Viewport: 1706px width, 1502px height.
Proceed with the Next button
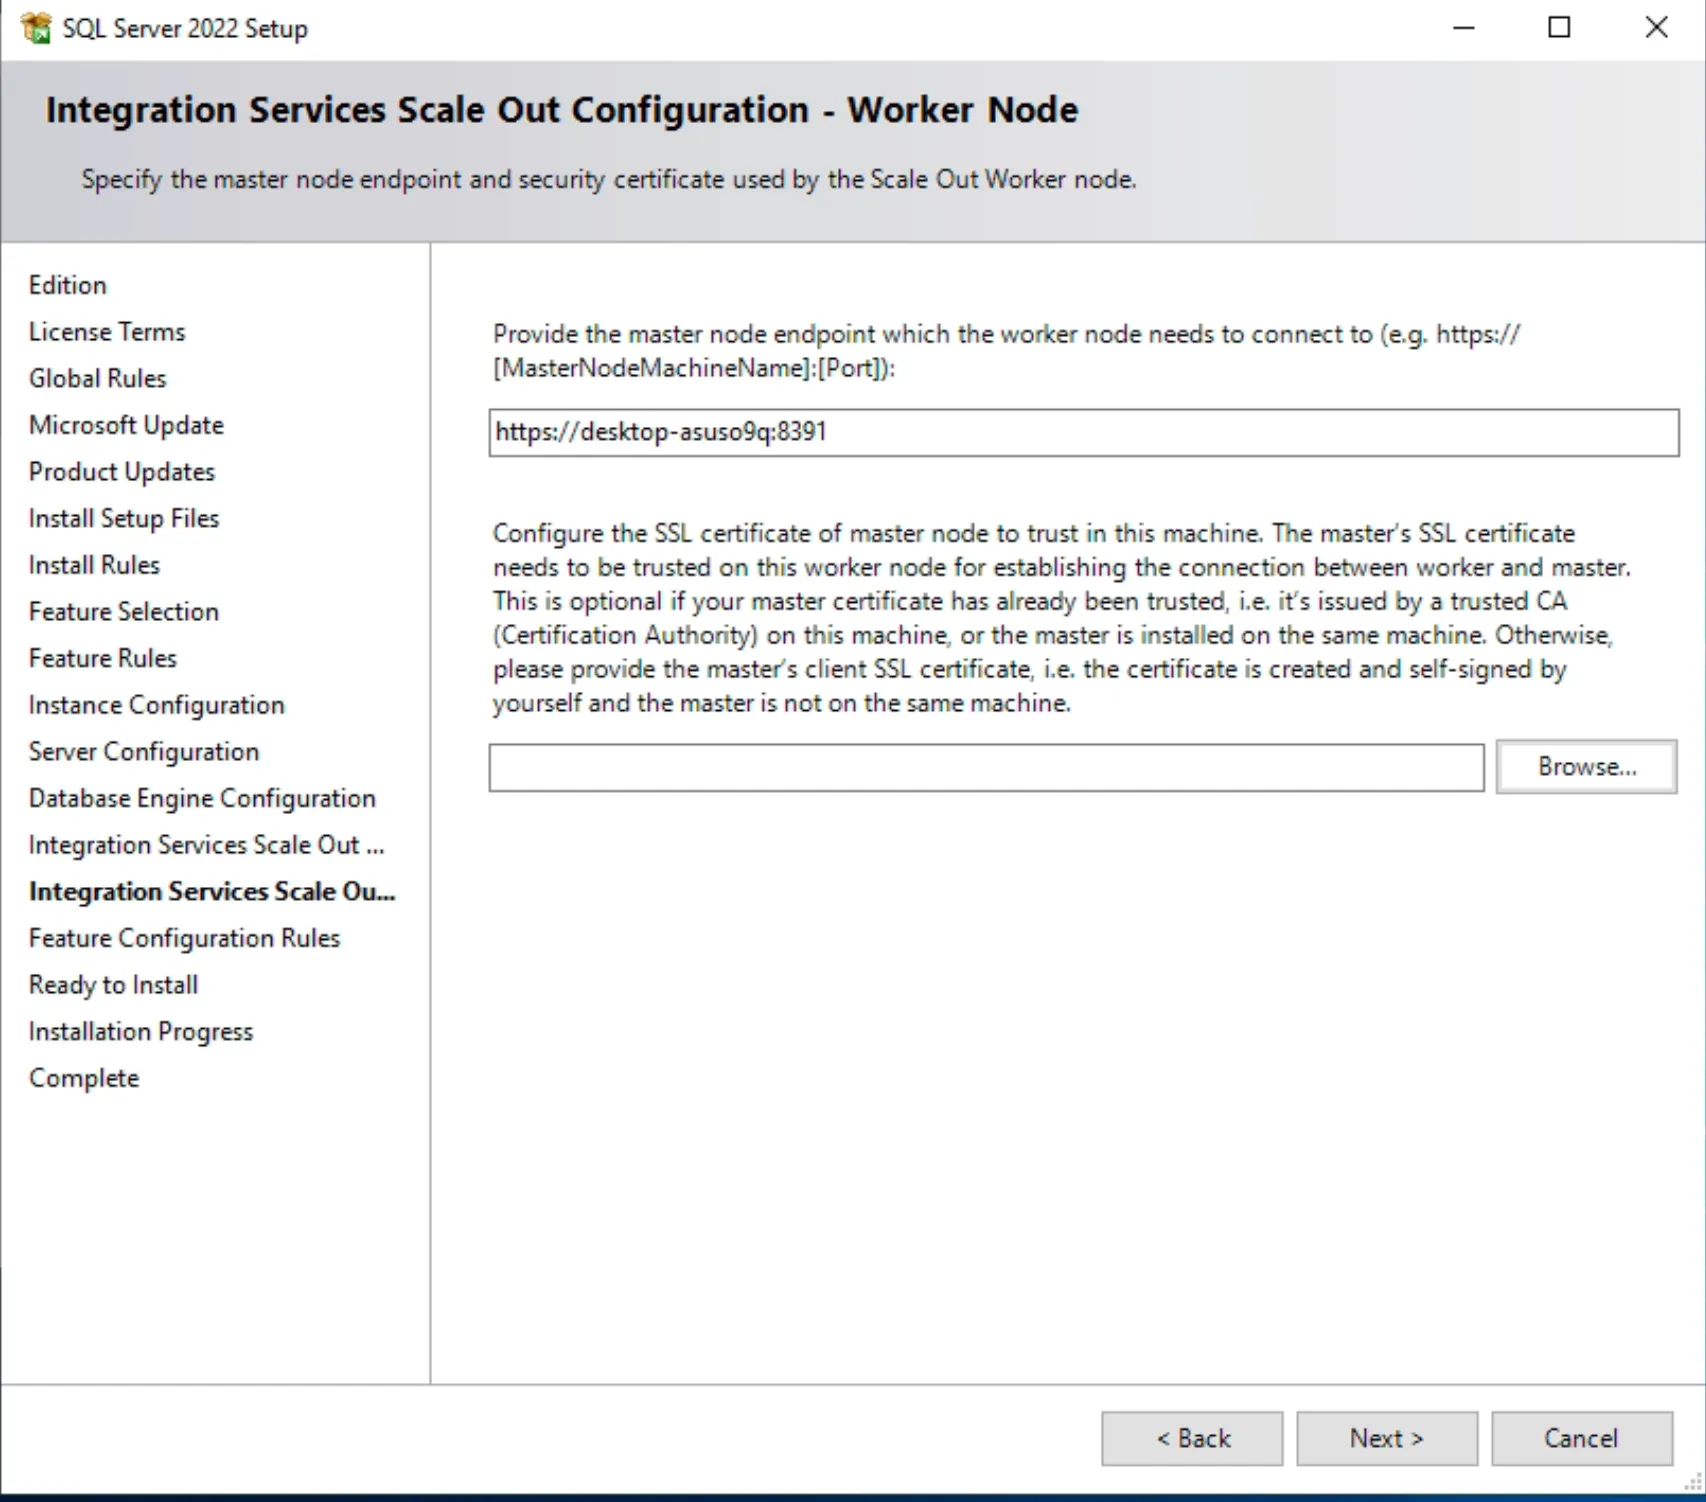pyautogui.click(x=1387, y=1438)
